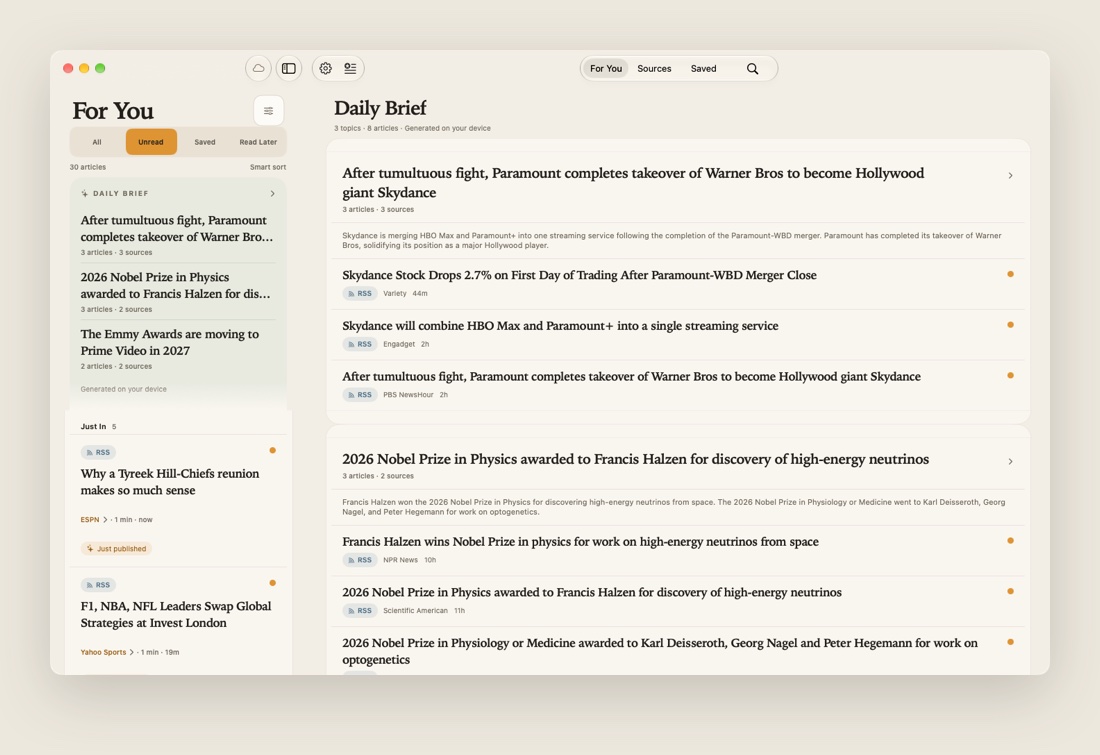Expand Nobel Prize in Physics topic chevron

[1010, 462]
